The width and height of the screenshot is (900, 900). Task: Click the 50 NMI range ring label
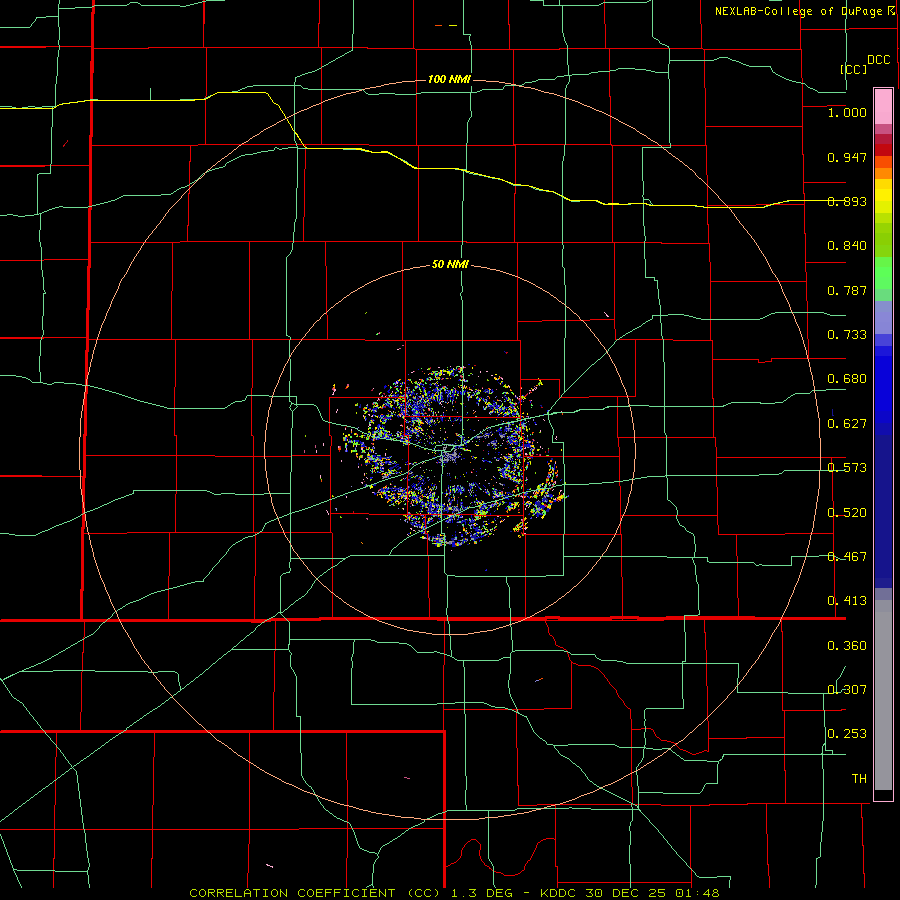(x=449, y=265)
